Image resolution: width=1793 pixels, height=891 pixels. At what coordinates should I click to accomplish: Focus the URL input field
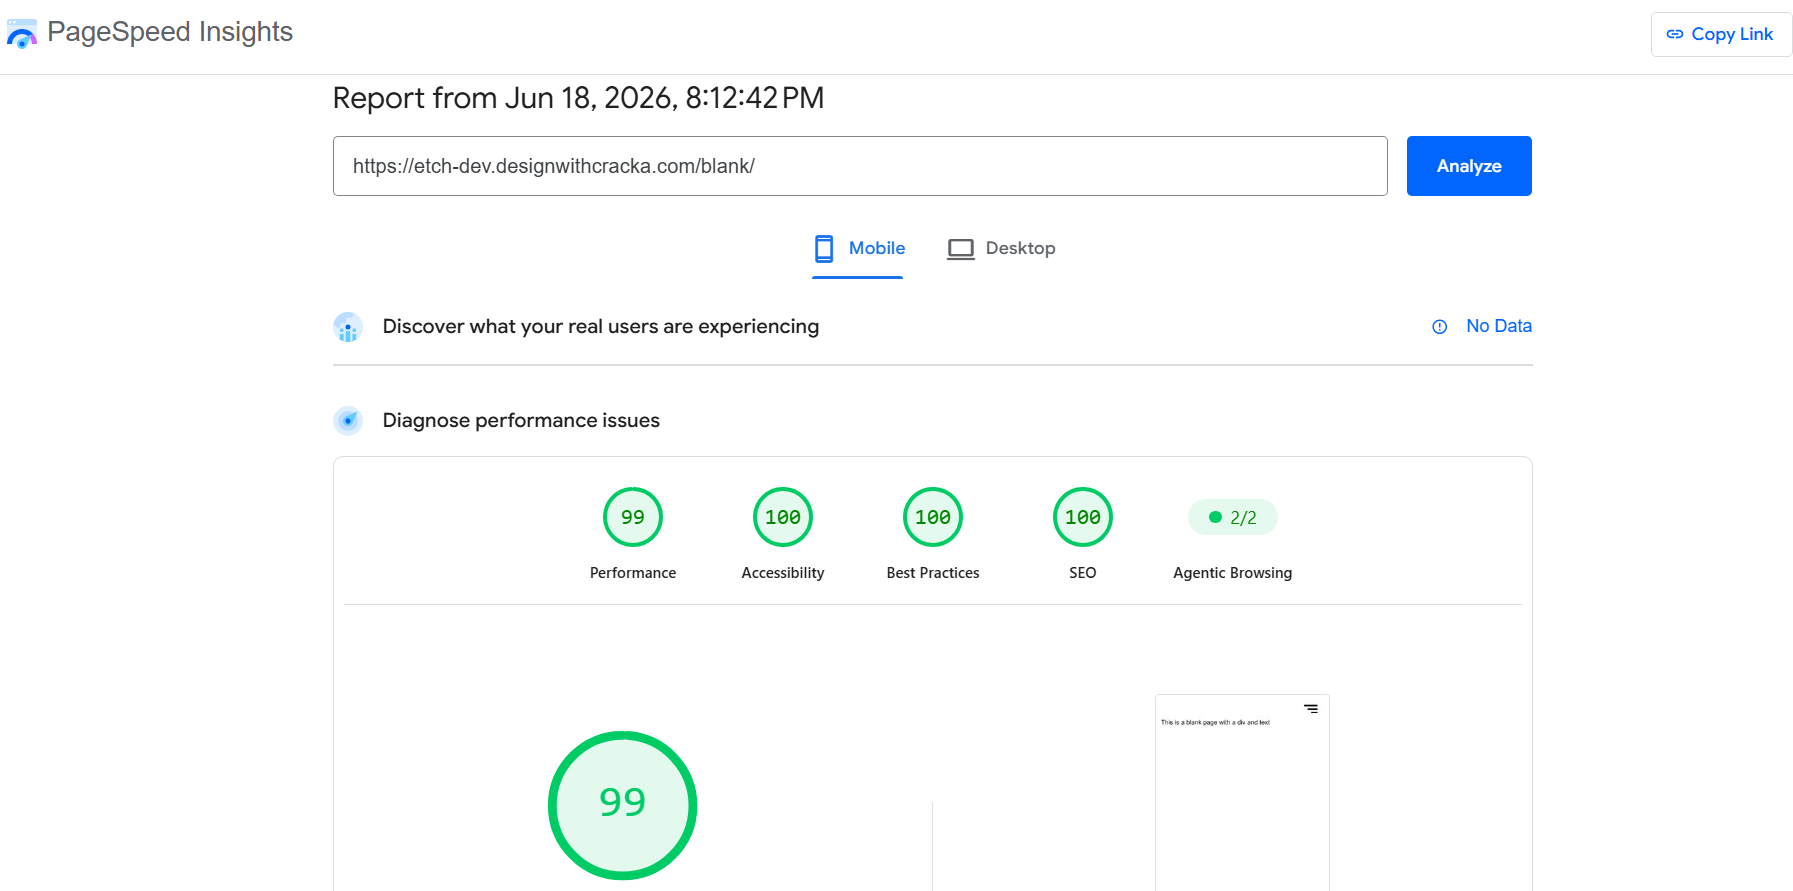pyautogui.click(x=860, y=166)
